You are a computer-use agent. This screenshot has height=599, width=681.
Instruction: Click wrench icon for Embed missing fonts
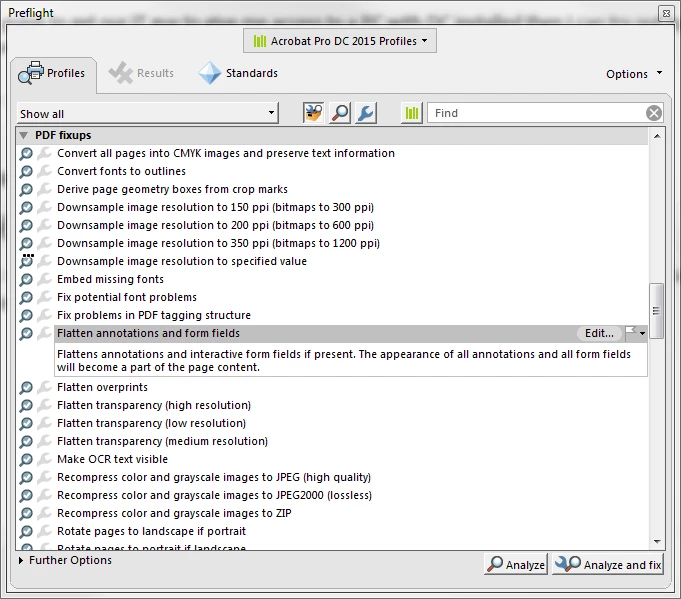pyautogui.click(x=44, y=279)
